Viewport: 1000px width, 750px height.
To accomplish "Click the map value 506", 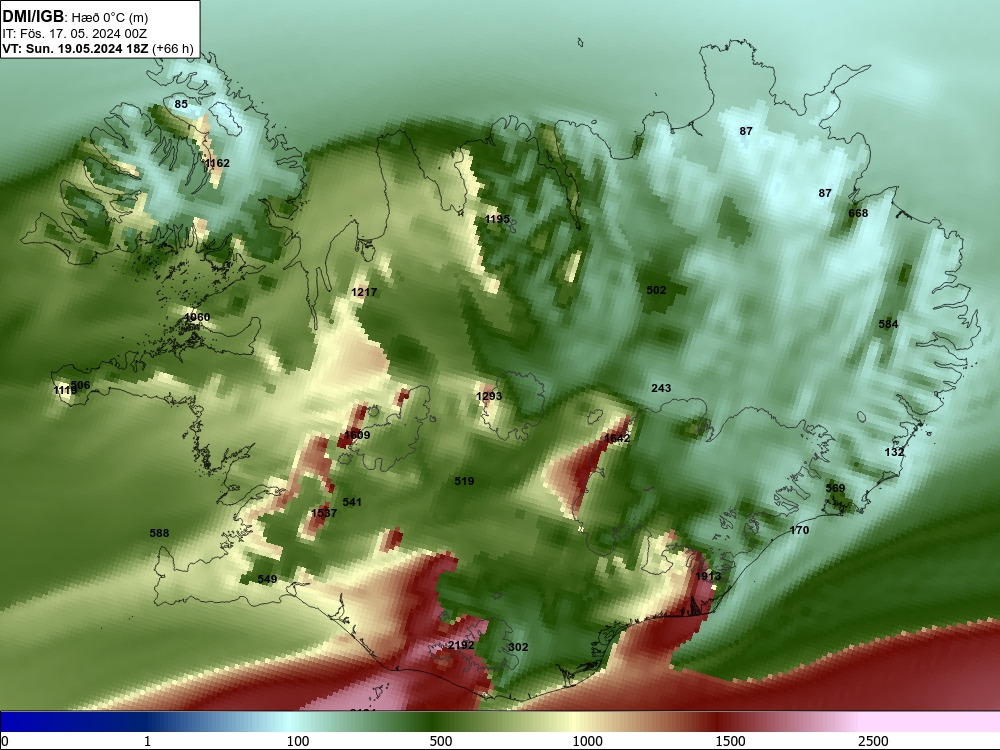I will pyautogui.click(x=80, y=385).
